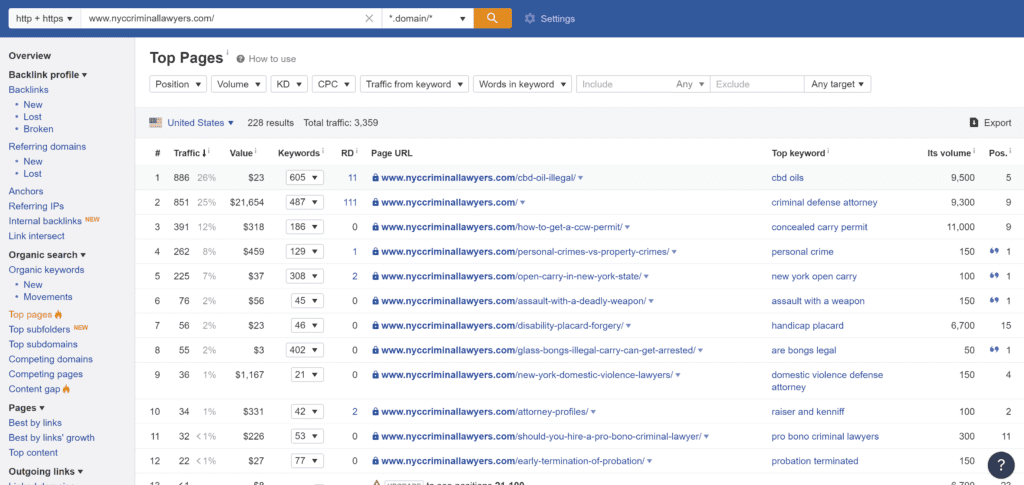The width and height of the screenshot is (1024, 485).
Task: Click the featured snippet quote icon for new york open carry
Action: (995, 276)
